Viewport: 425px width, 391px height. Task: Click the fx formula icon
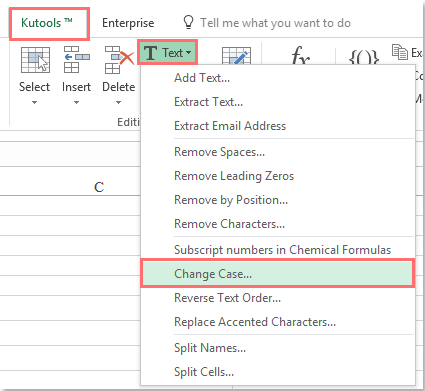pos(301,55)
